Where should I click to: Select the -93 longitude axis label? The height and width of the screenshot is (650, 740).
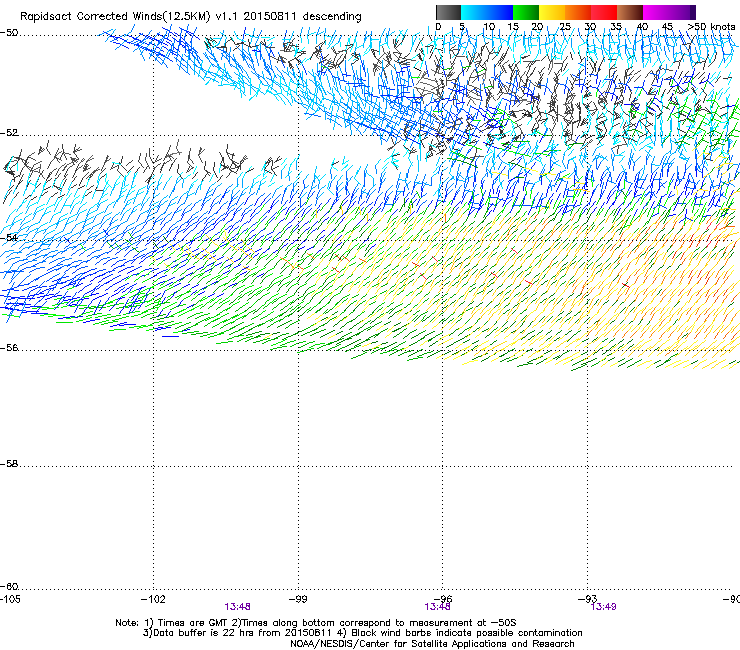(x=588, y=599)
